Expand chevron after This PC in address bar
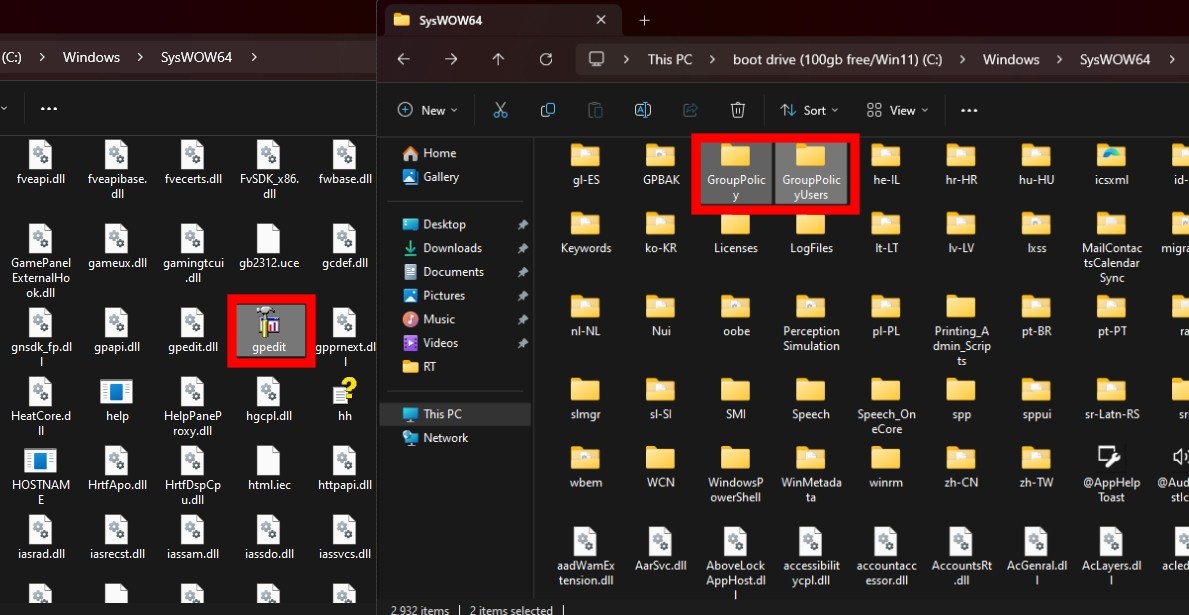 [712, 59]
